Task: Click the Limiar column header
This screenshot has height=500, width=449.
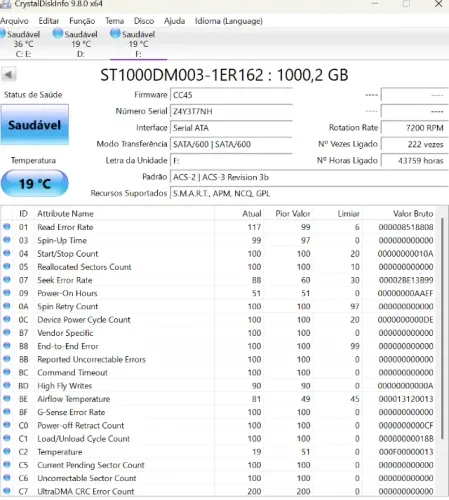Action: coord(337,214)
